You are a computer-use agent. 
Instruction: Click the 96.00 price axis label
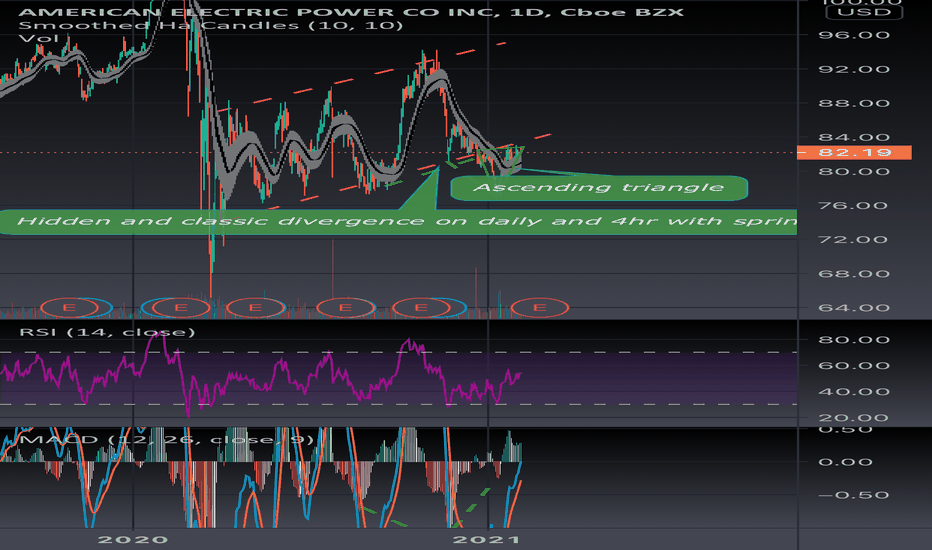click(854, 35)
